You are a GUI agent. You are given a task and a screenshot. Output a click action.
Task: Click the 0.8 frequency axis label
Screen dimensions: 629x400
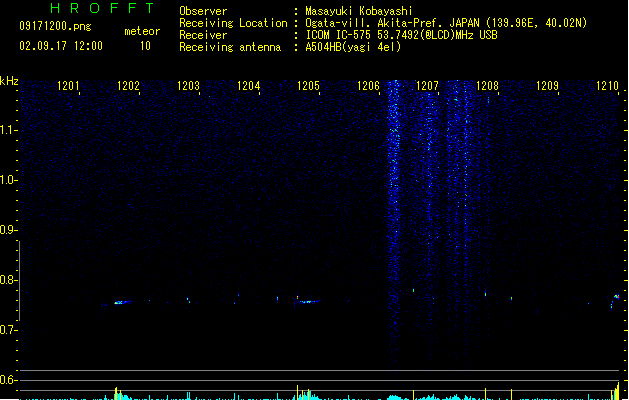pyautogui.click(x=8, y=280)
